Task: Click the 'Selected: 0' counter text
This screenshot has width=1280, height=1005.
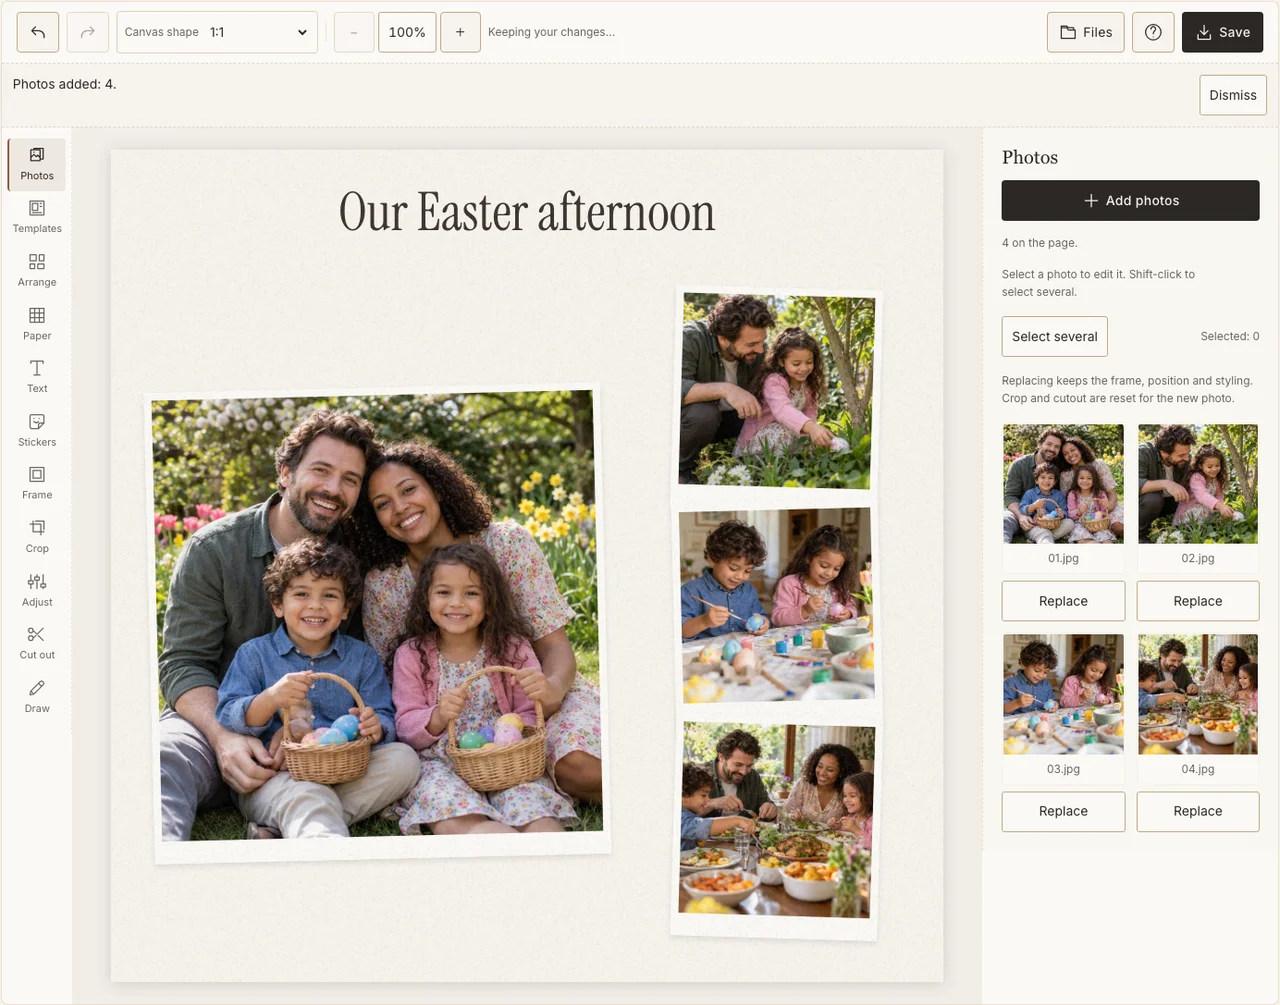Action: click(x=1230, y=336)
